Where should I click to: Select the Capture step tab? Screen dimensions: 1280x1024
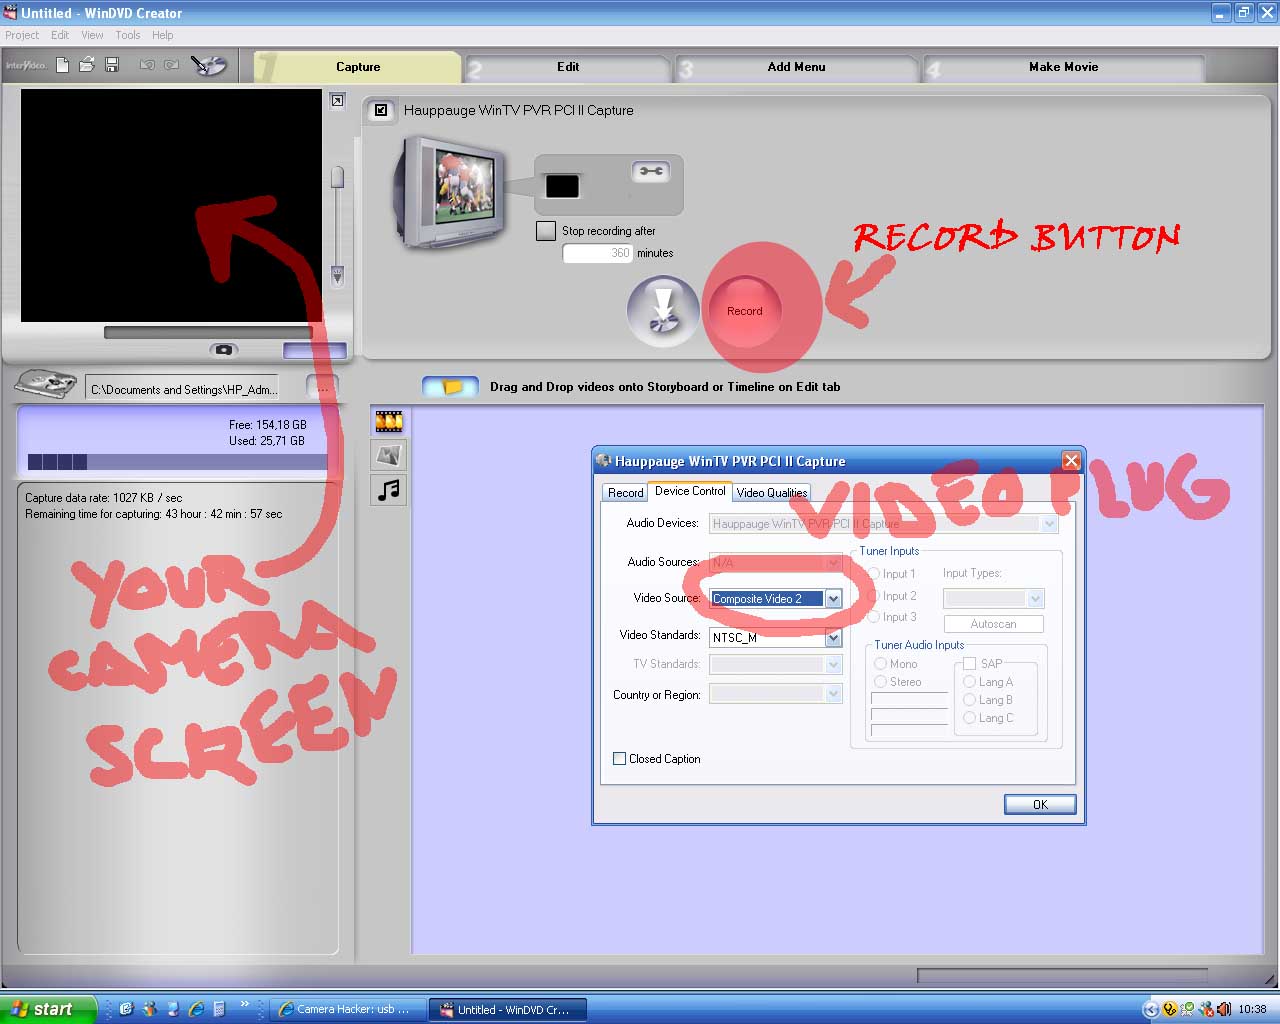358,67
